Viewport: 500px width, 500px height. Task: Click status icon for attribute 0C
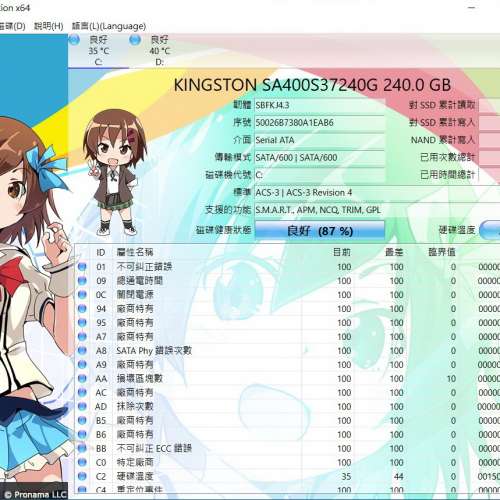[x=82, y=295]
